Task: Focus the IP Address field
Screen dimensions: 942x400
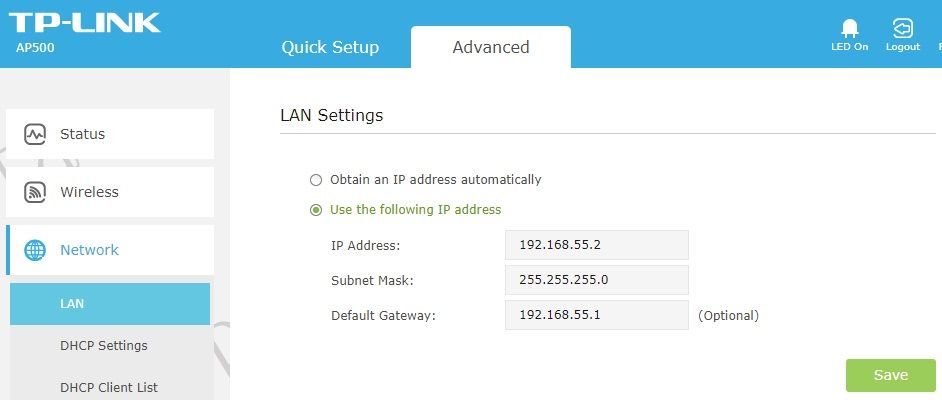Action: coord(597,245)
